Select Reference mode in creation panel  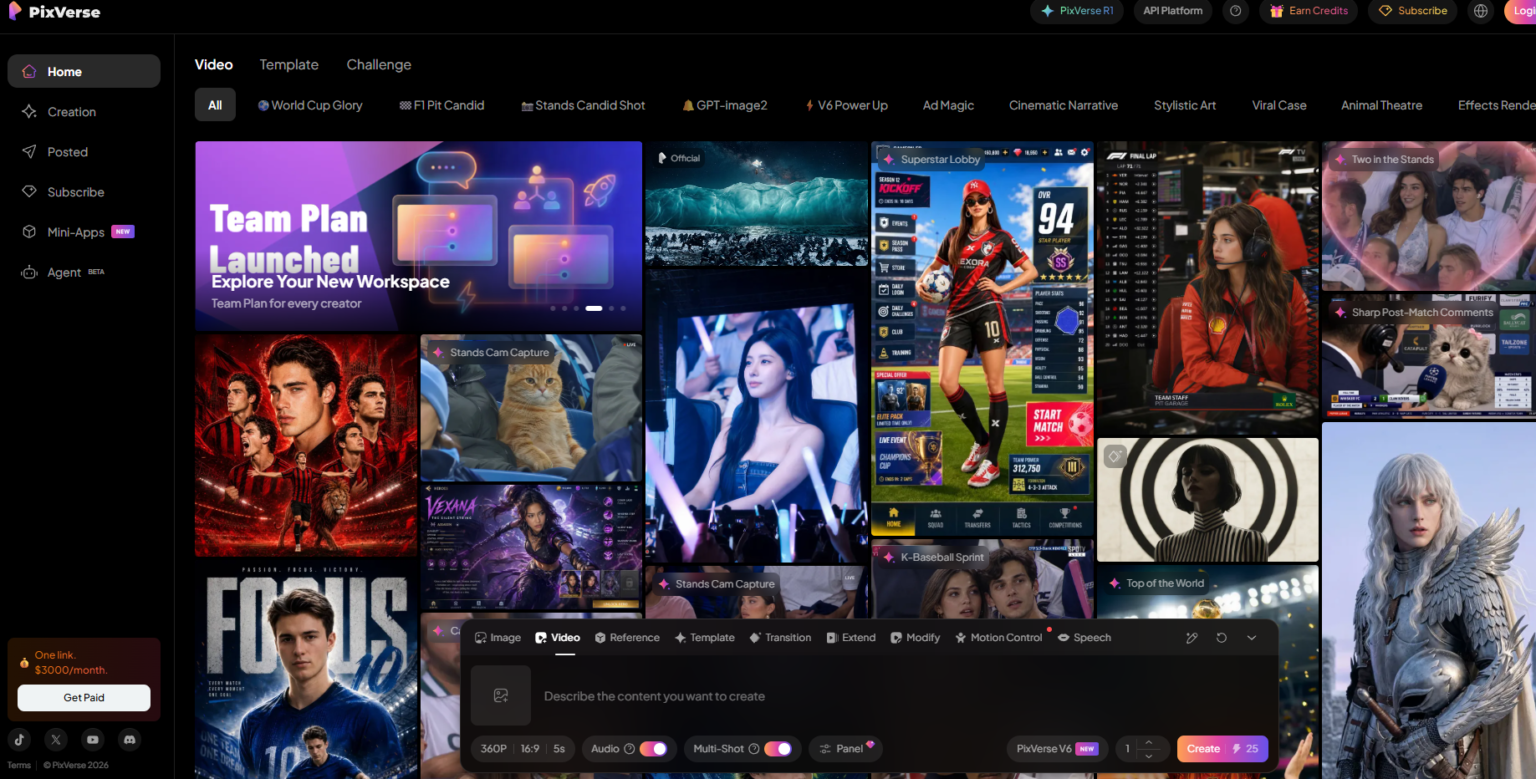click(x=627, y=637)
